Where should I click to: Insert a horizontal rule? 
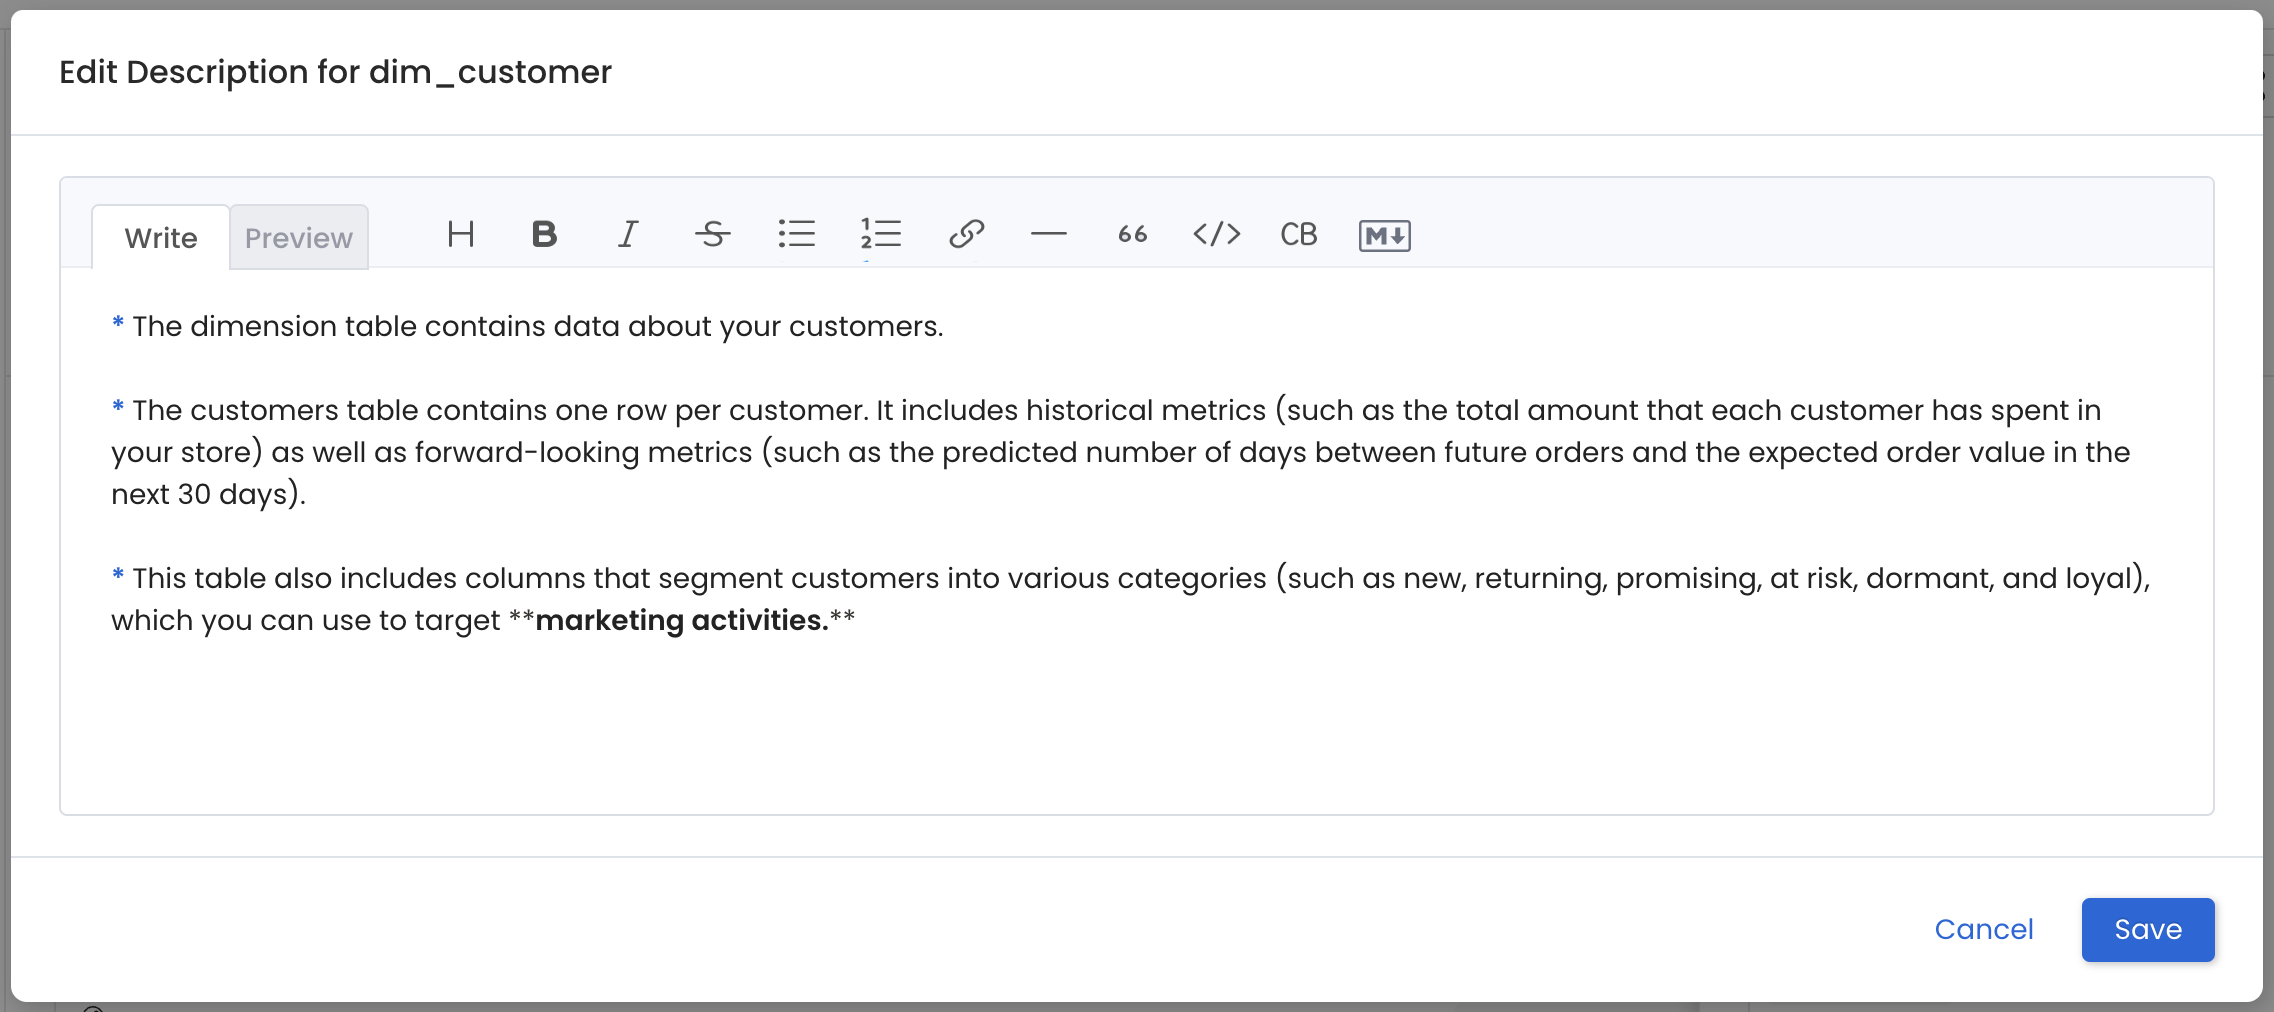coord(1048,235)
